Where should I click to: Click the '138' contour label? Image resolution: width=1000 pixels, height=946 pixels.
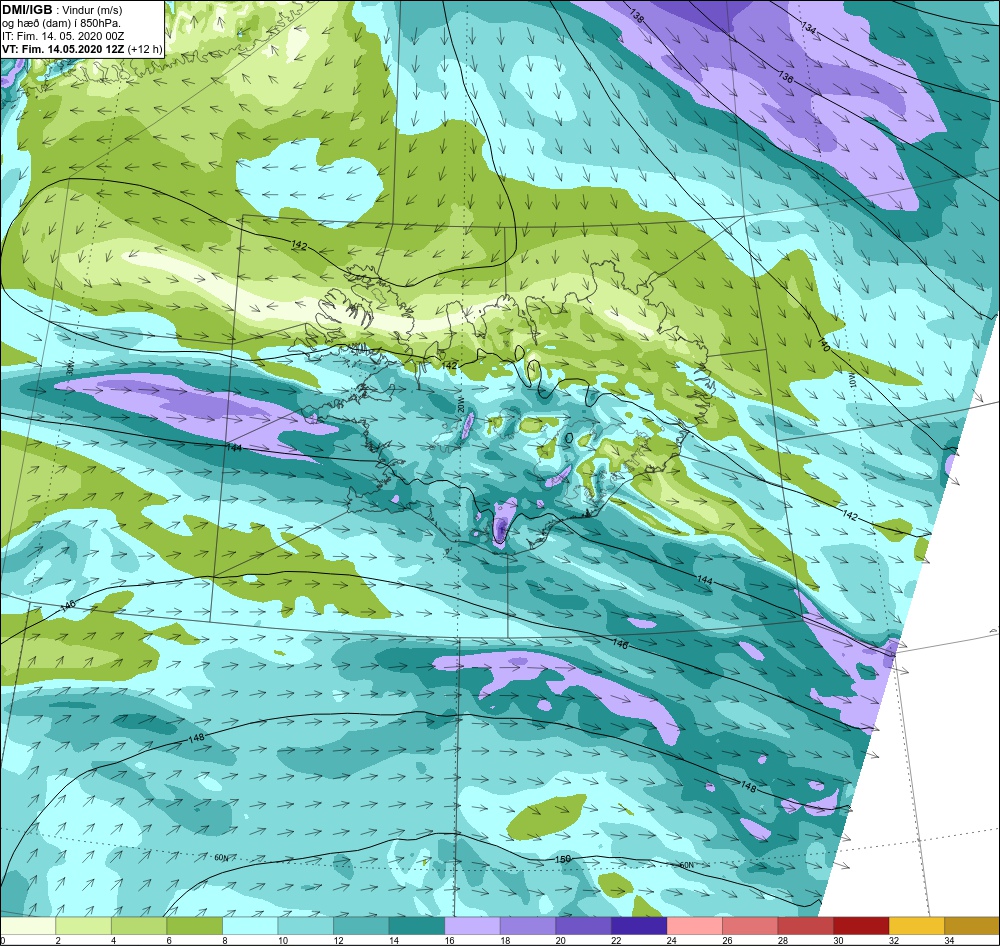[636, 17]
